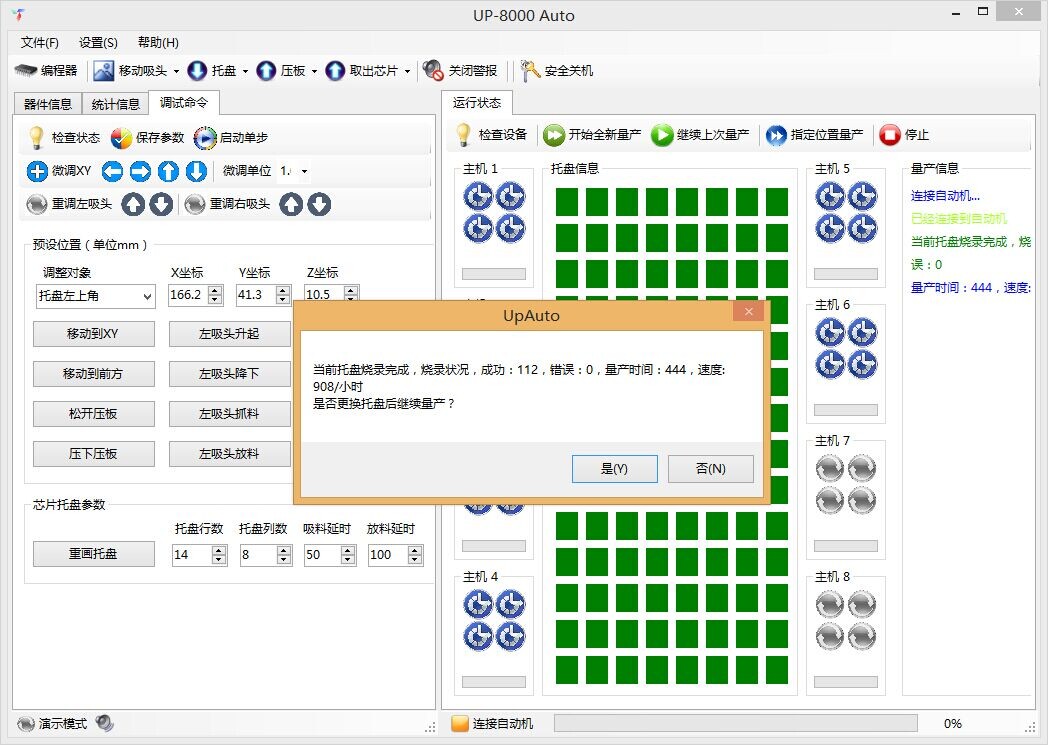Screen dimensions: 1048x745
Task: Click 开始全新量产 start new production
Action: (x=554, y=135)
